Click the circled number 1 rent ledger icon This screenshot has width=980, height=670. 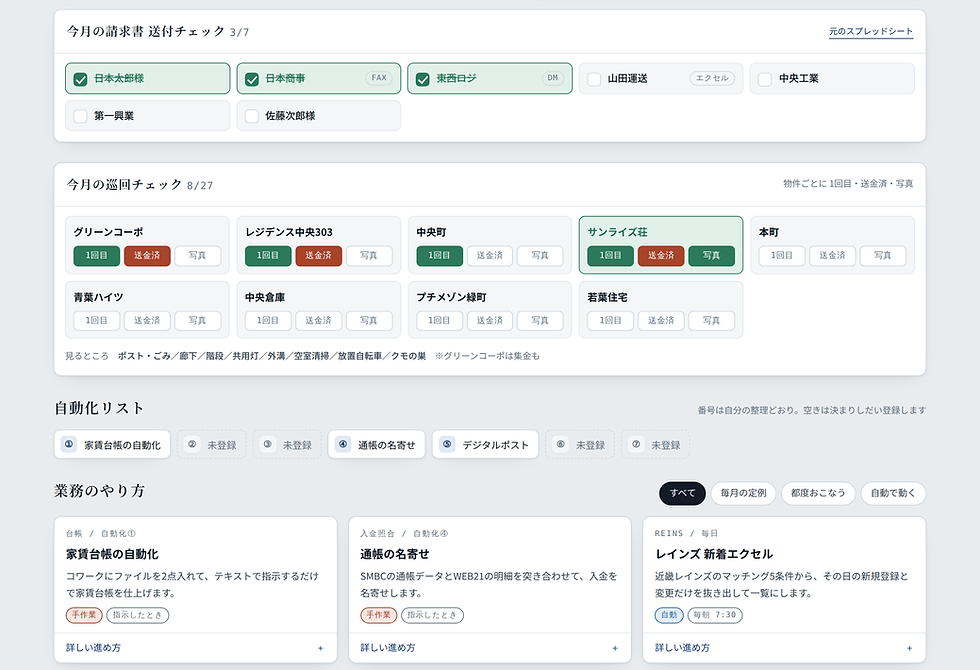pos(69,444)
